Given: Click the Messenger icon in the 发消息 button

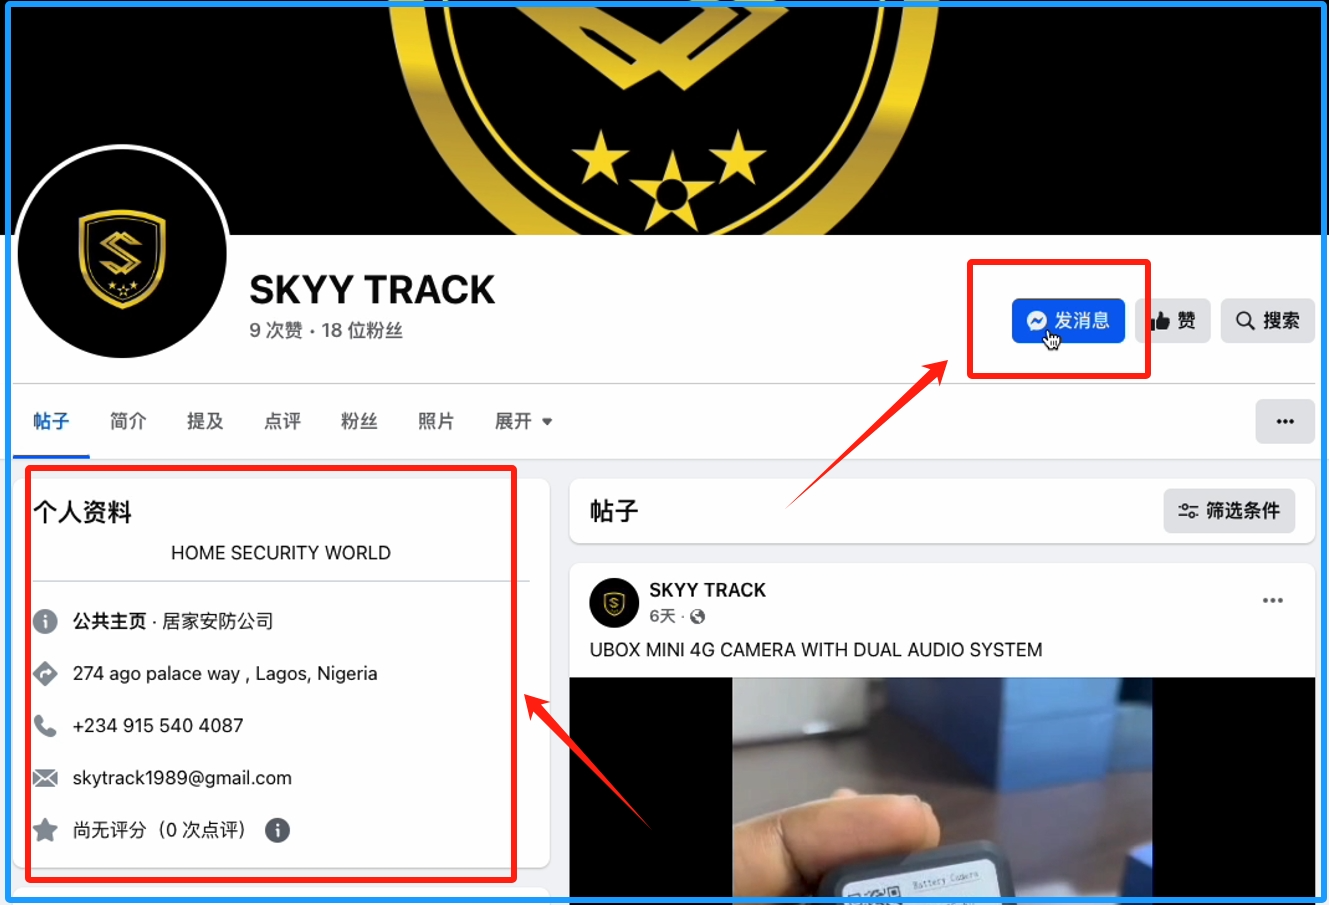Looking at the screenshot, I should coord(1036,321).
